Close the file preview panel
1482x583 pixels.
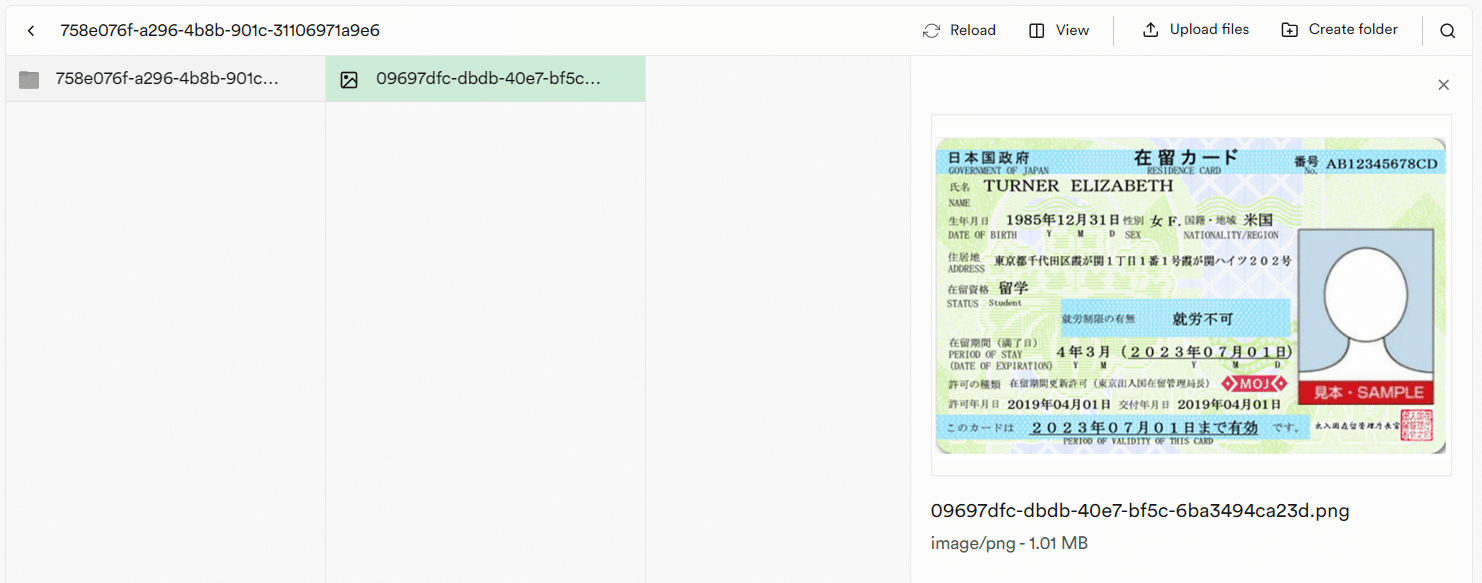(1443, 85)
